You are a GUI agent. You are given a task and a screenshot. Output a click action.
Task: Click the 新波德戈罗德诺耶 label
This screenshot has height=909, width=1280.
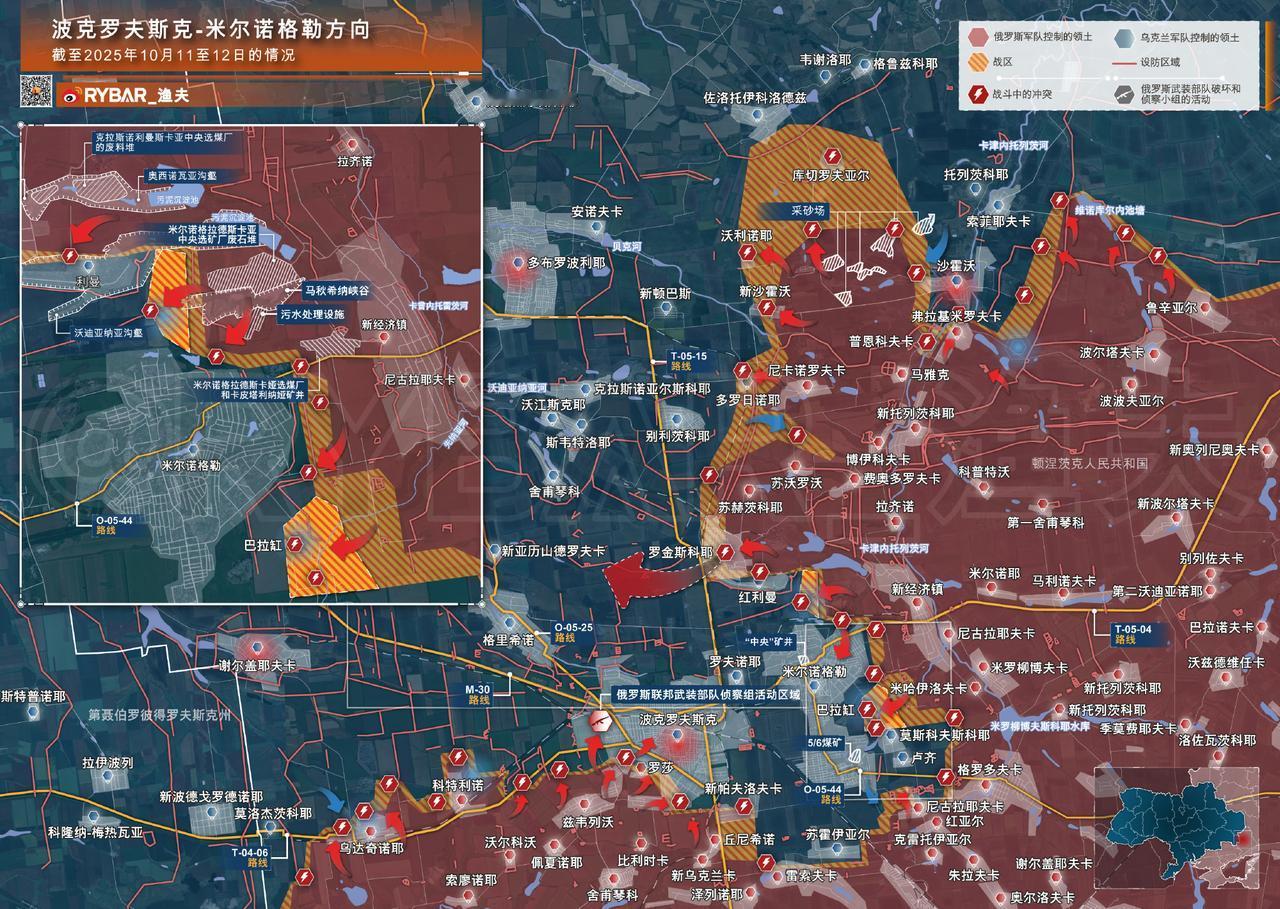click(x=211, y=797)
